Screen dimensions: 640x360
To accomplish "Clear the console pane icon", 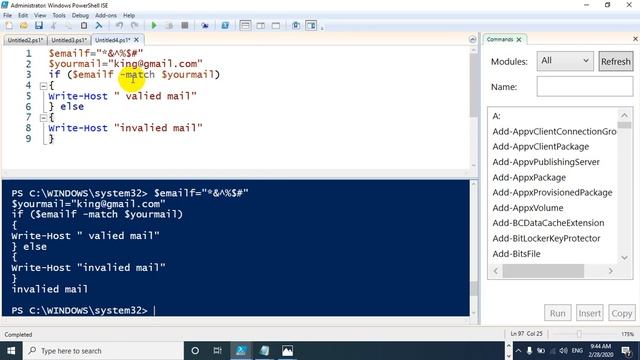I will click(x=99, y=25).
